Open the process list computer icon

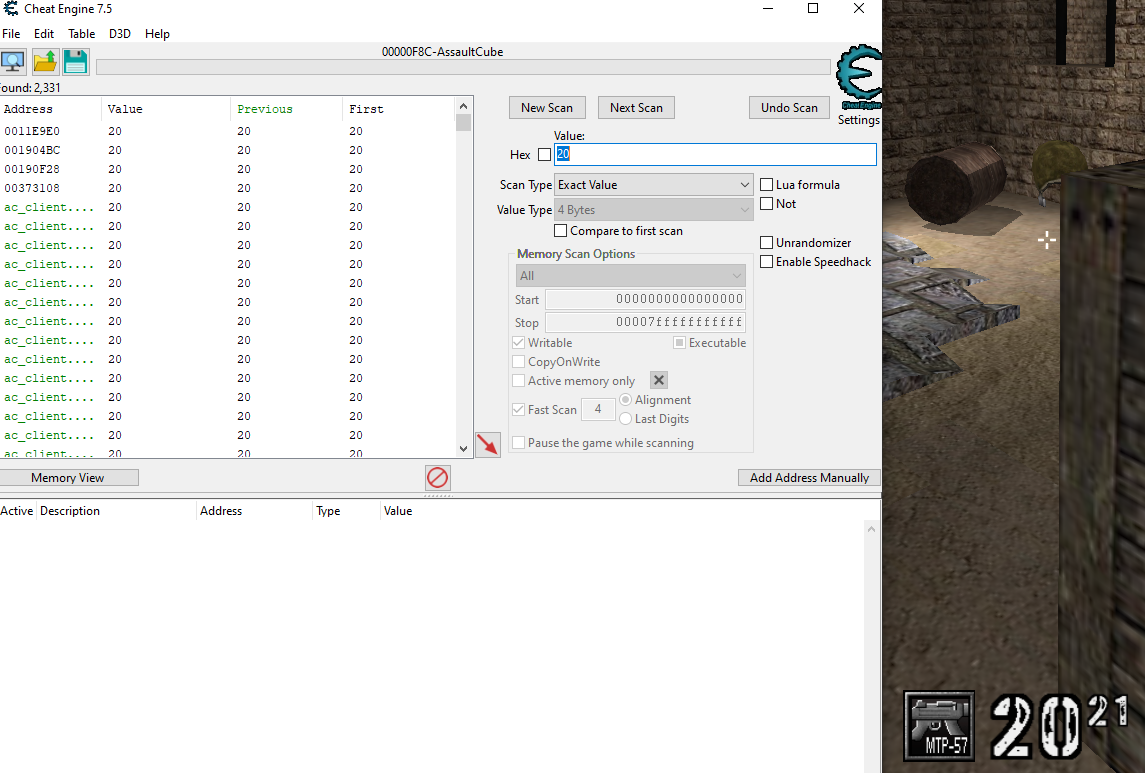coord(13,62)
